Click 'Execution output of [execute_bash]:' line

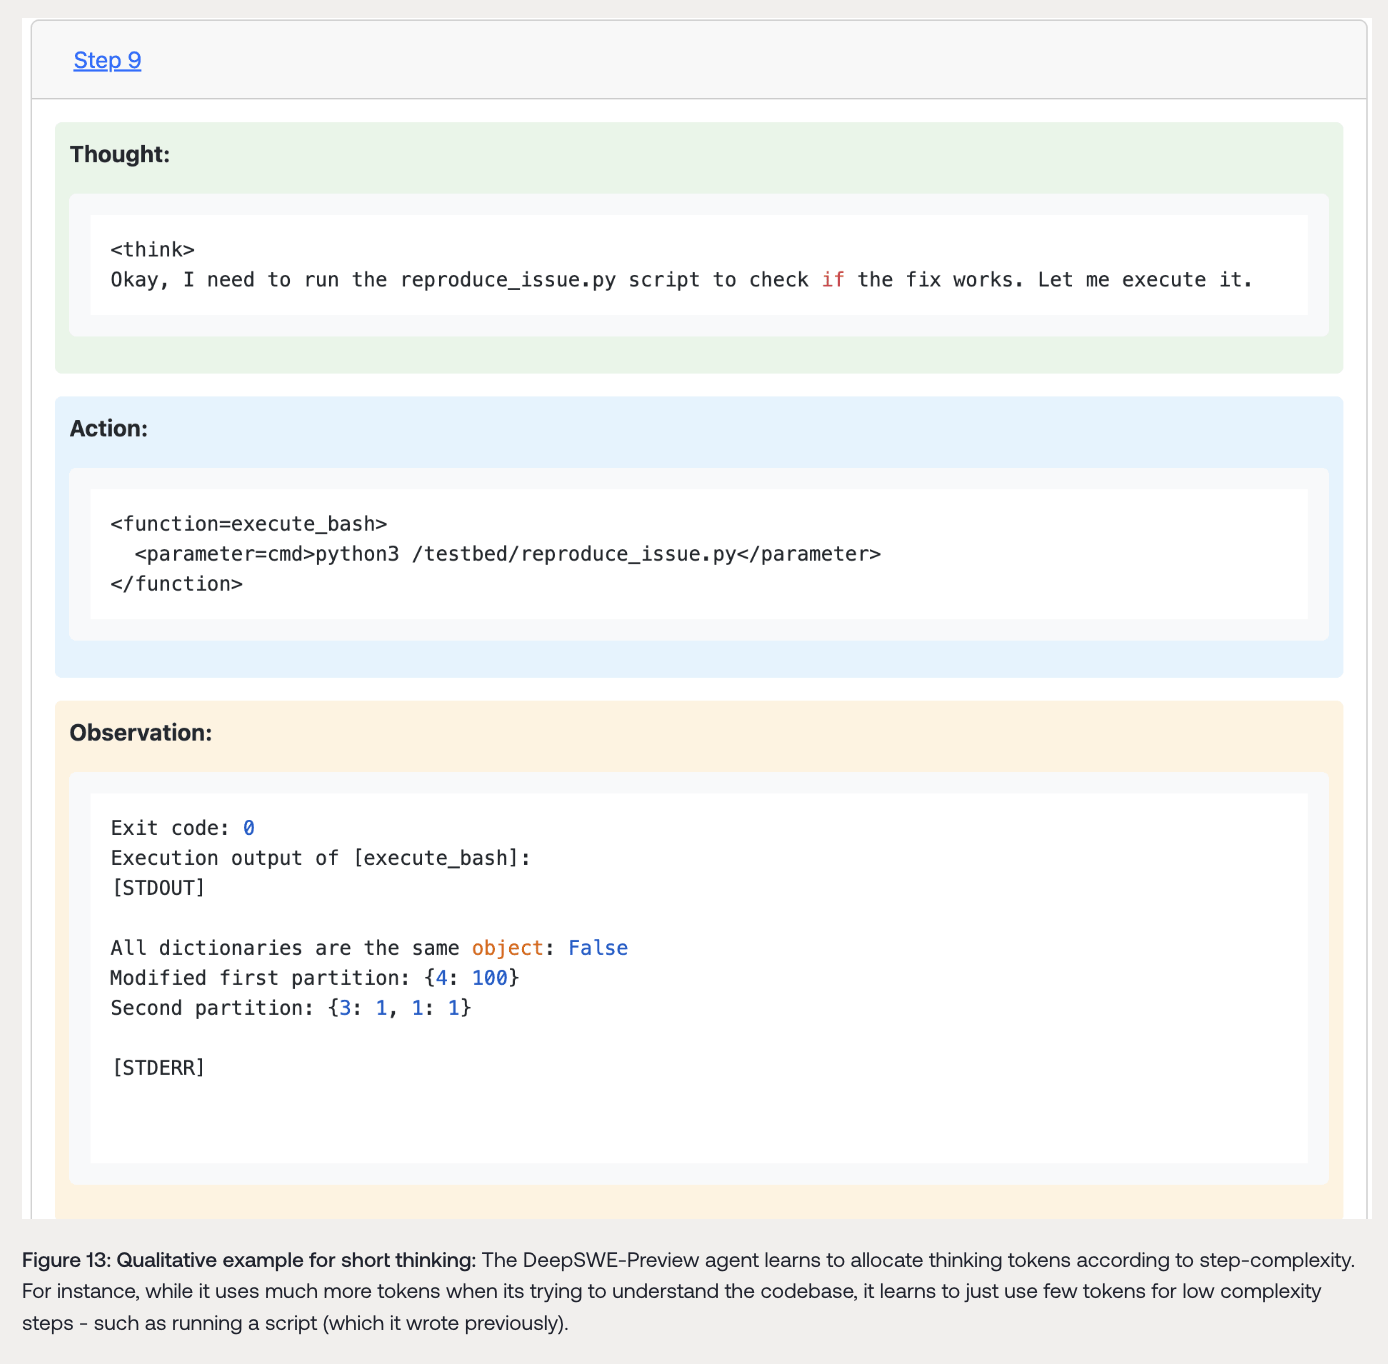click(320, 857)
